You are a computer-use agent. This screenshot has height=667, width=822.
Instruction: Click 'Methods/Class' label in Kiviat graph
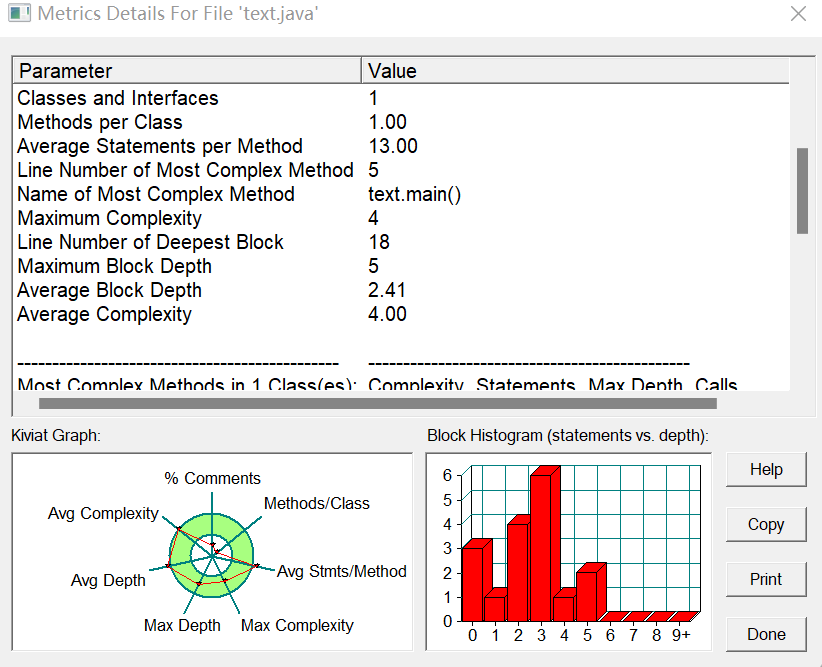(x=317, y=503)
